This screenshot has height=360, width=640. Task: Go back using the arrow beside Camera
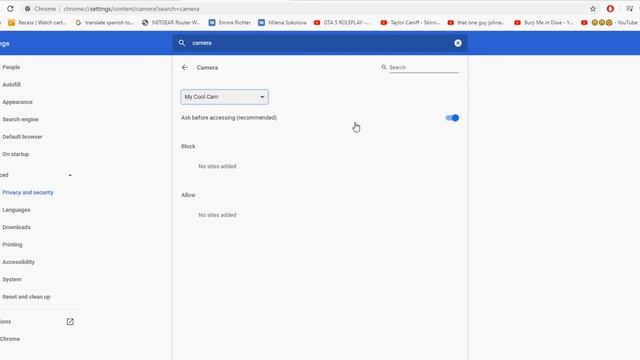tap(184, 67)
